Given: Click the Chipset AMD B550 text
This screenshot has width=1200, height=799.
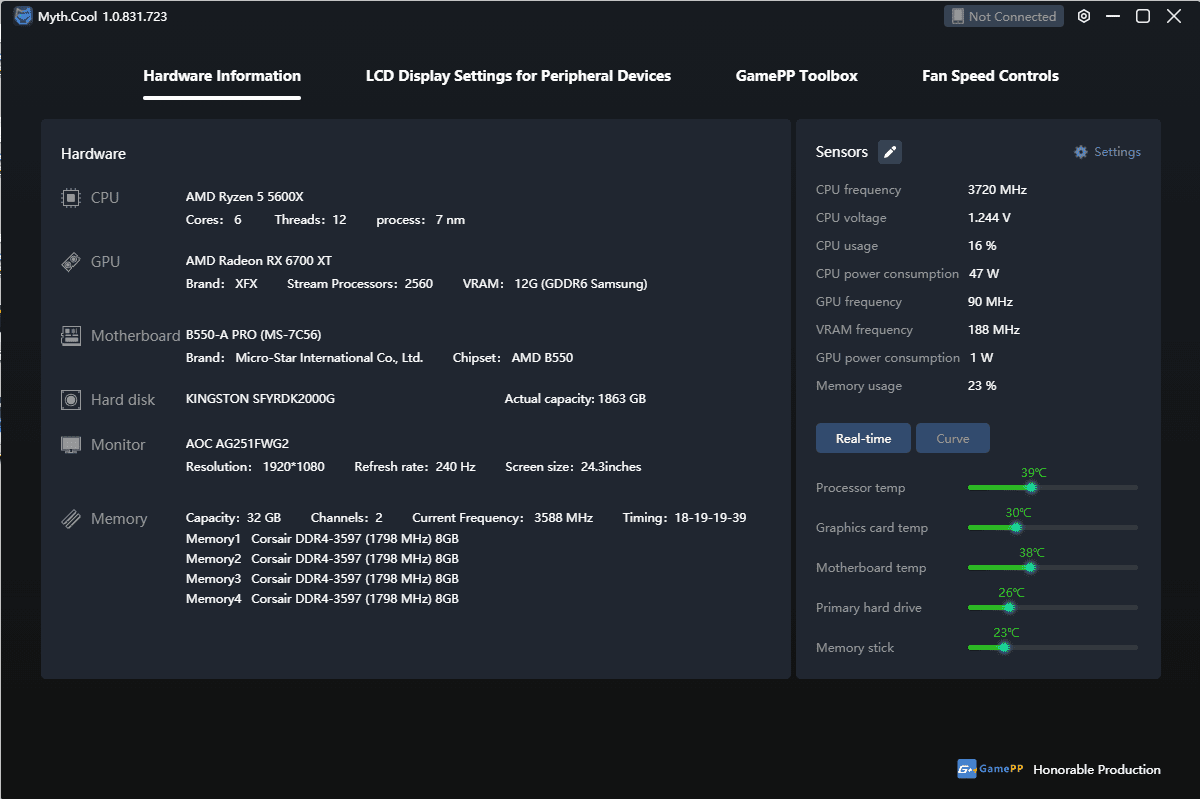Looking at the screenshot, I should [x=513, y=358].
